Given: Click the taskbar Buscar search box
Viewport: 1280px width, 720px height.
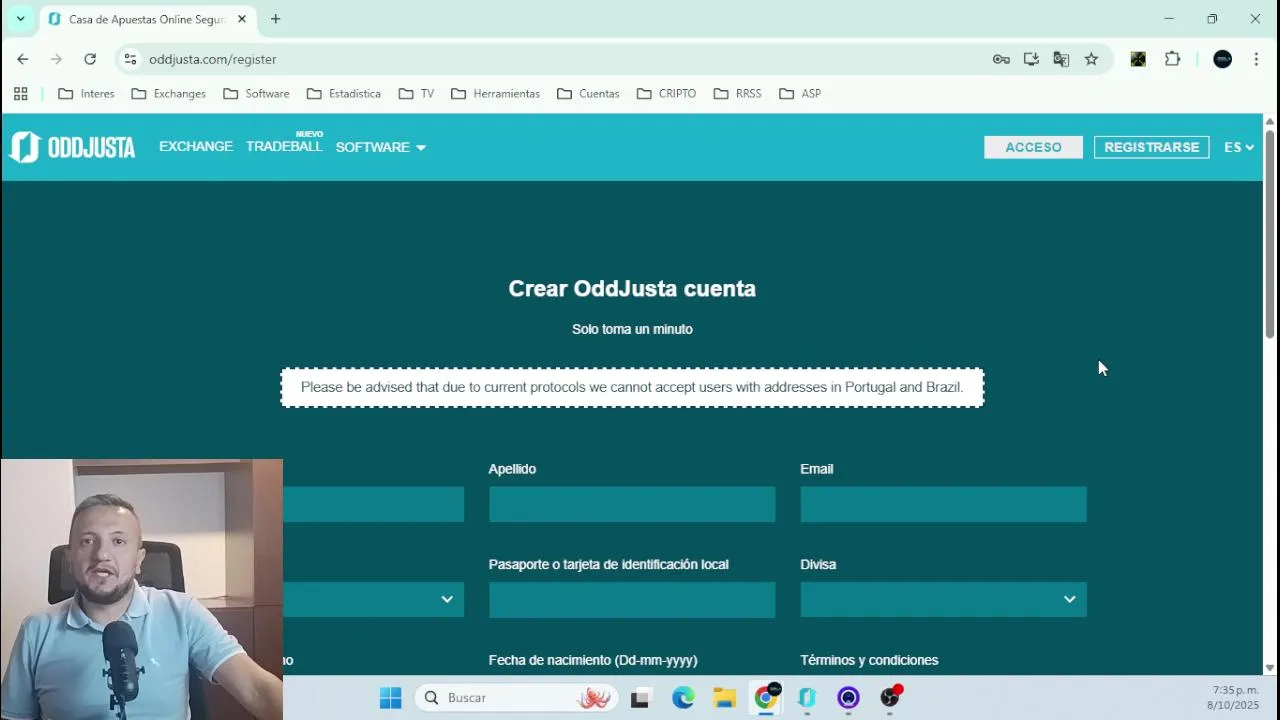Looking at the screenshot, I should pyautogui.click(x=515, y=697).
